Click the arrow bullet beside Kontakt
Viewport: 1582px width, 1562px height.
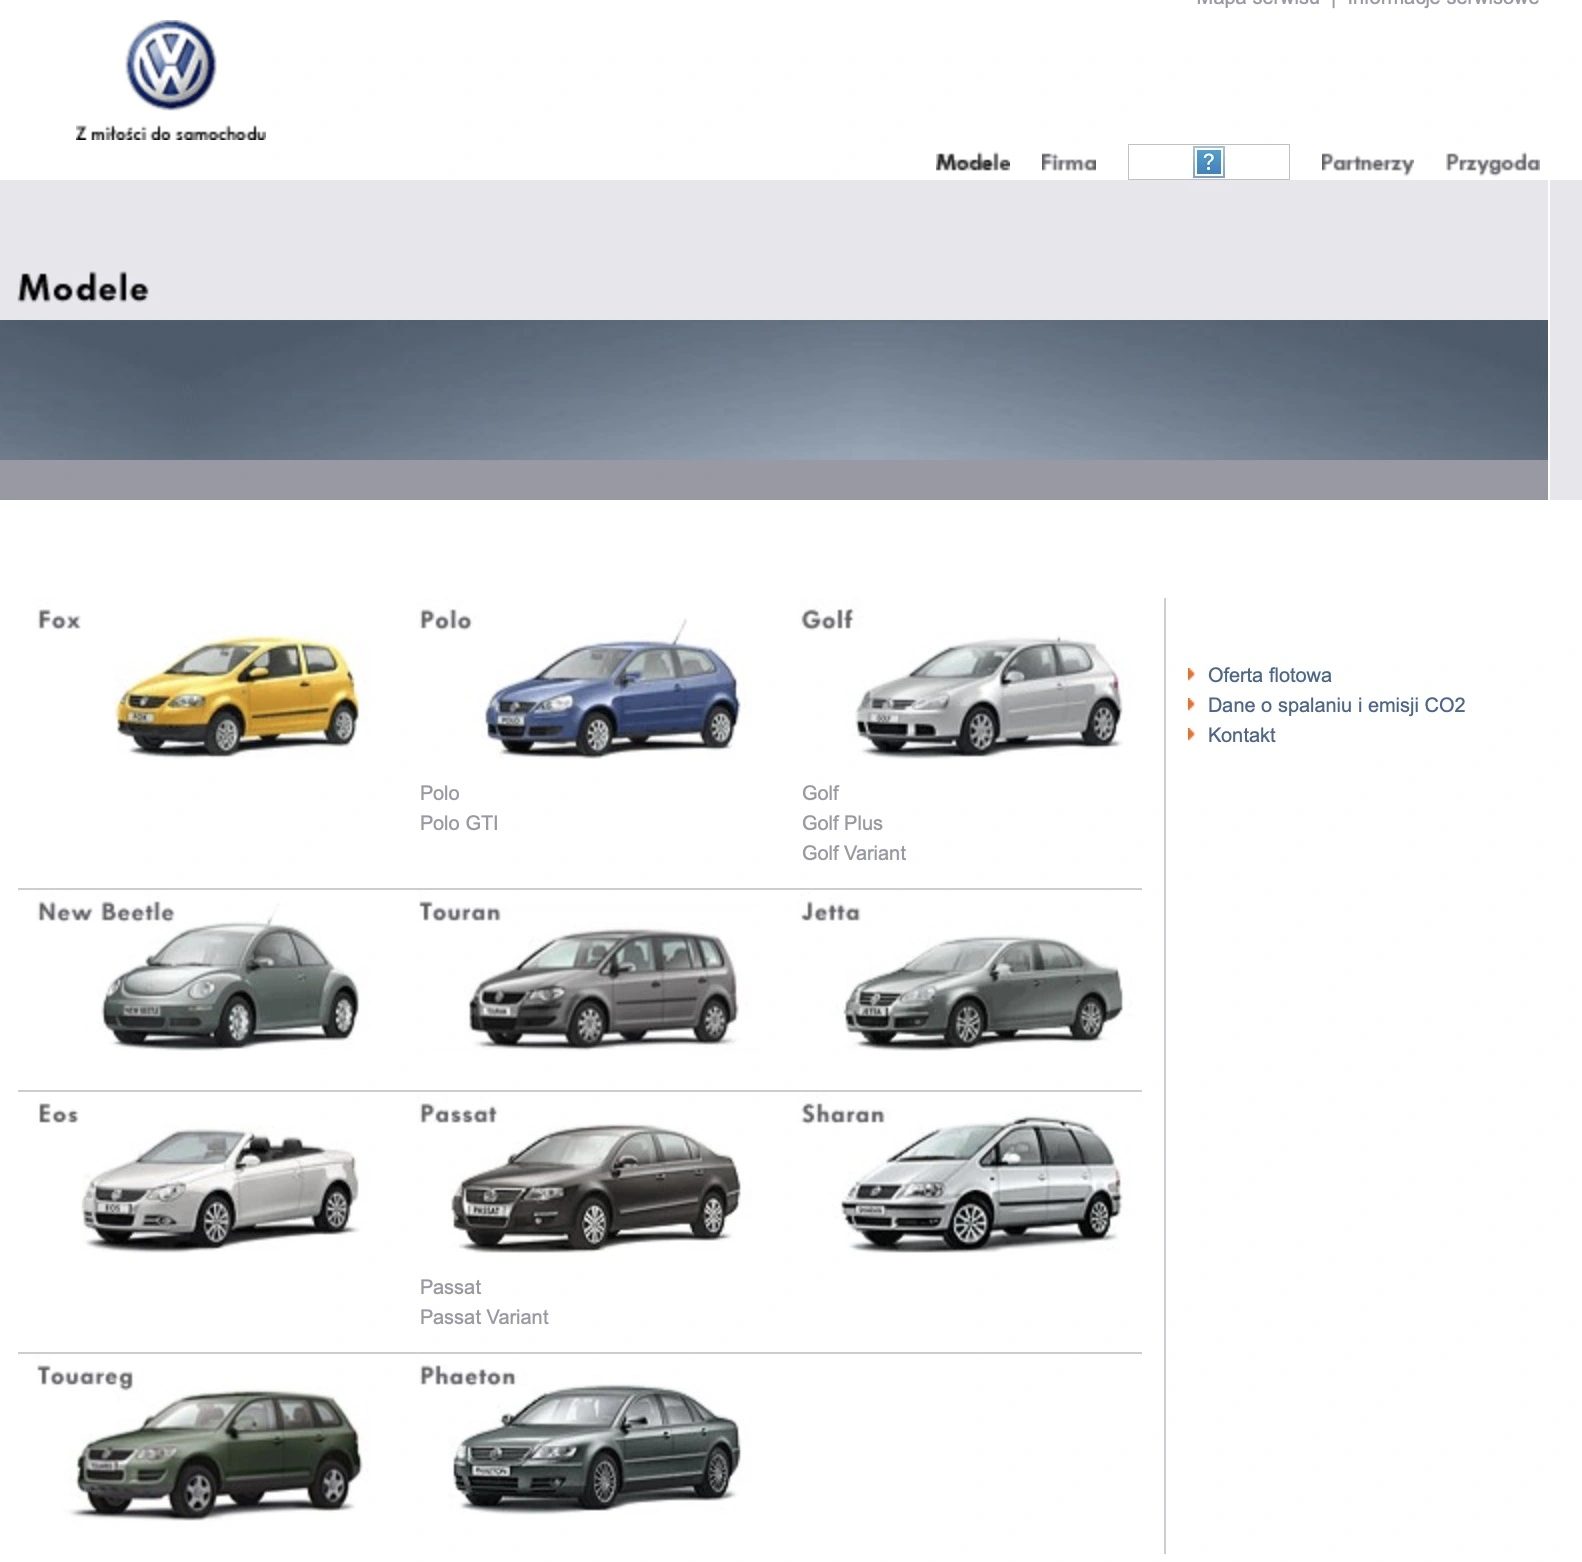[1191, 735]
